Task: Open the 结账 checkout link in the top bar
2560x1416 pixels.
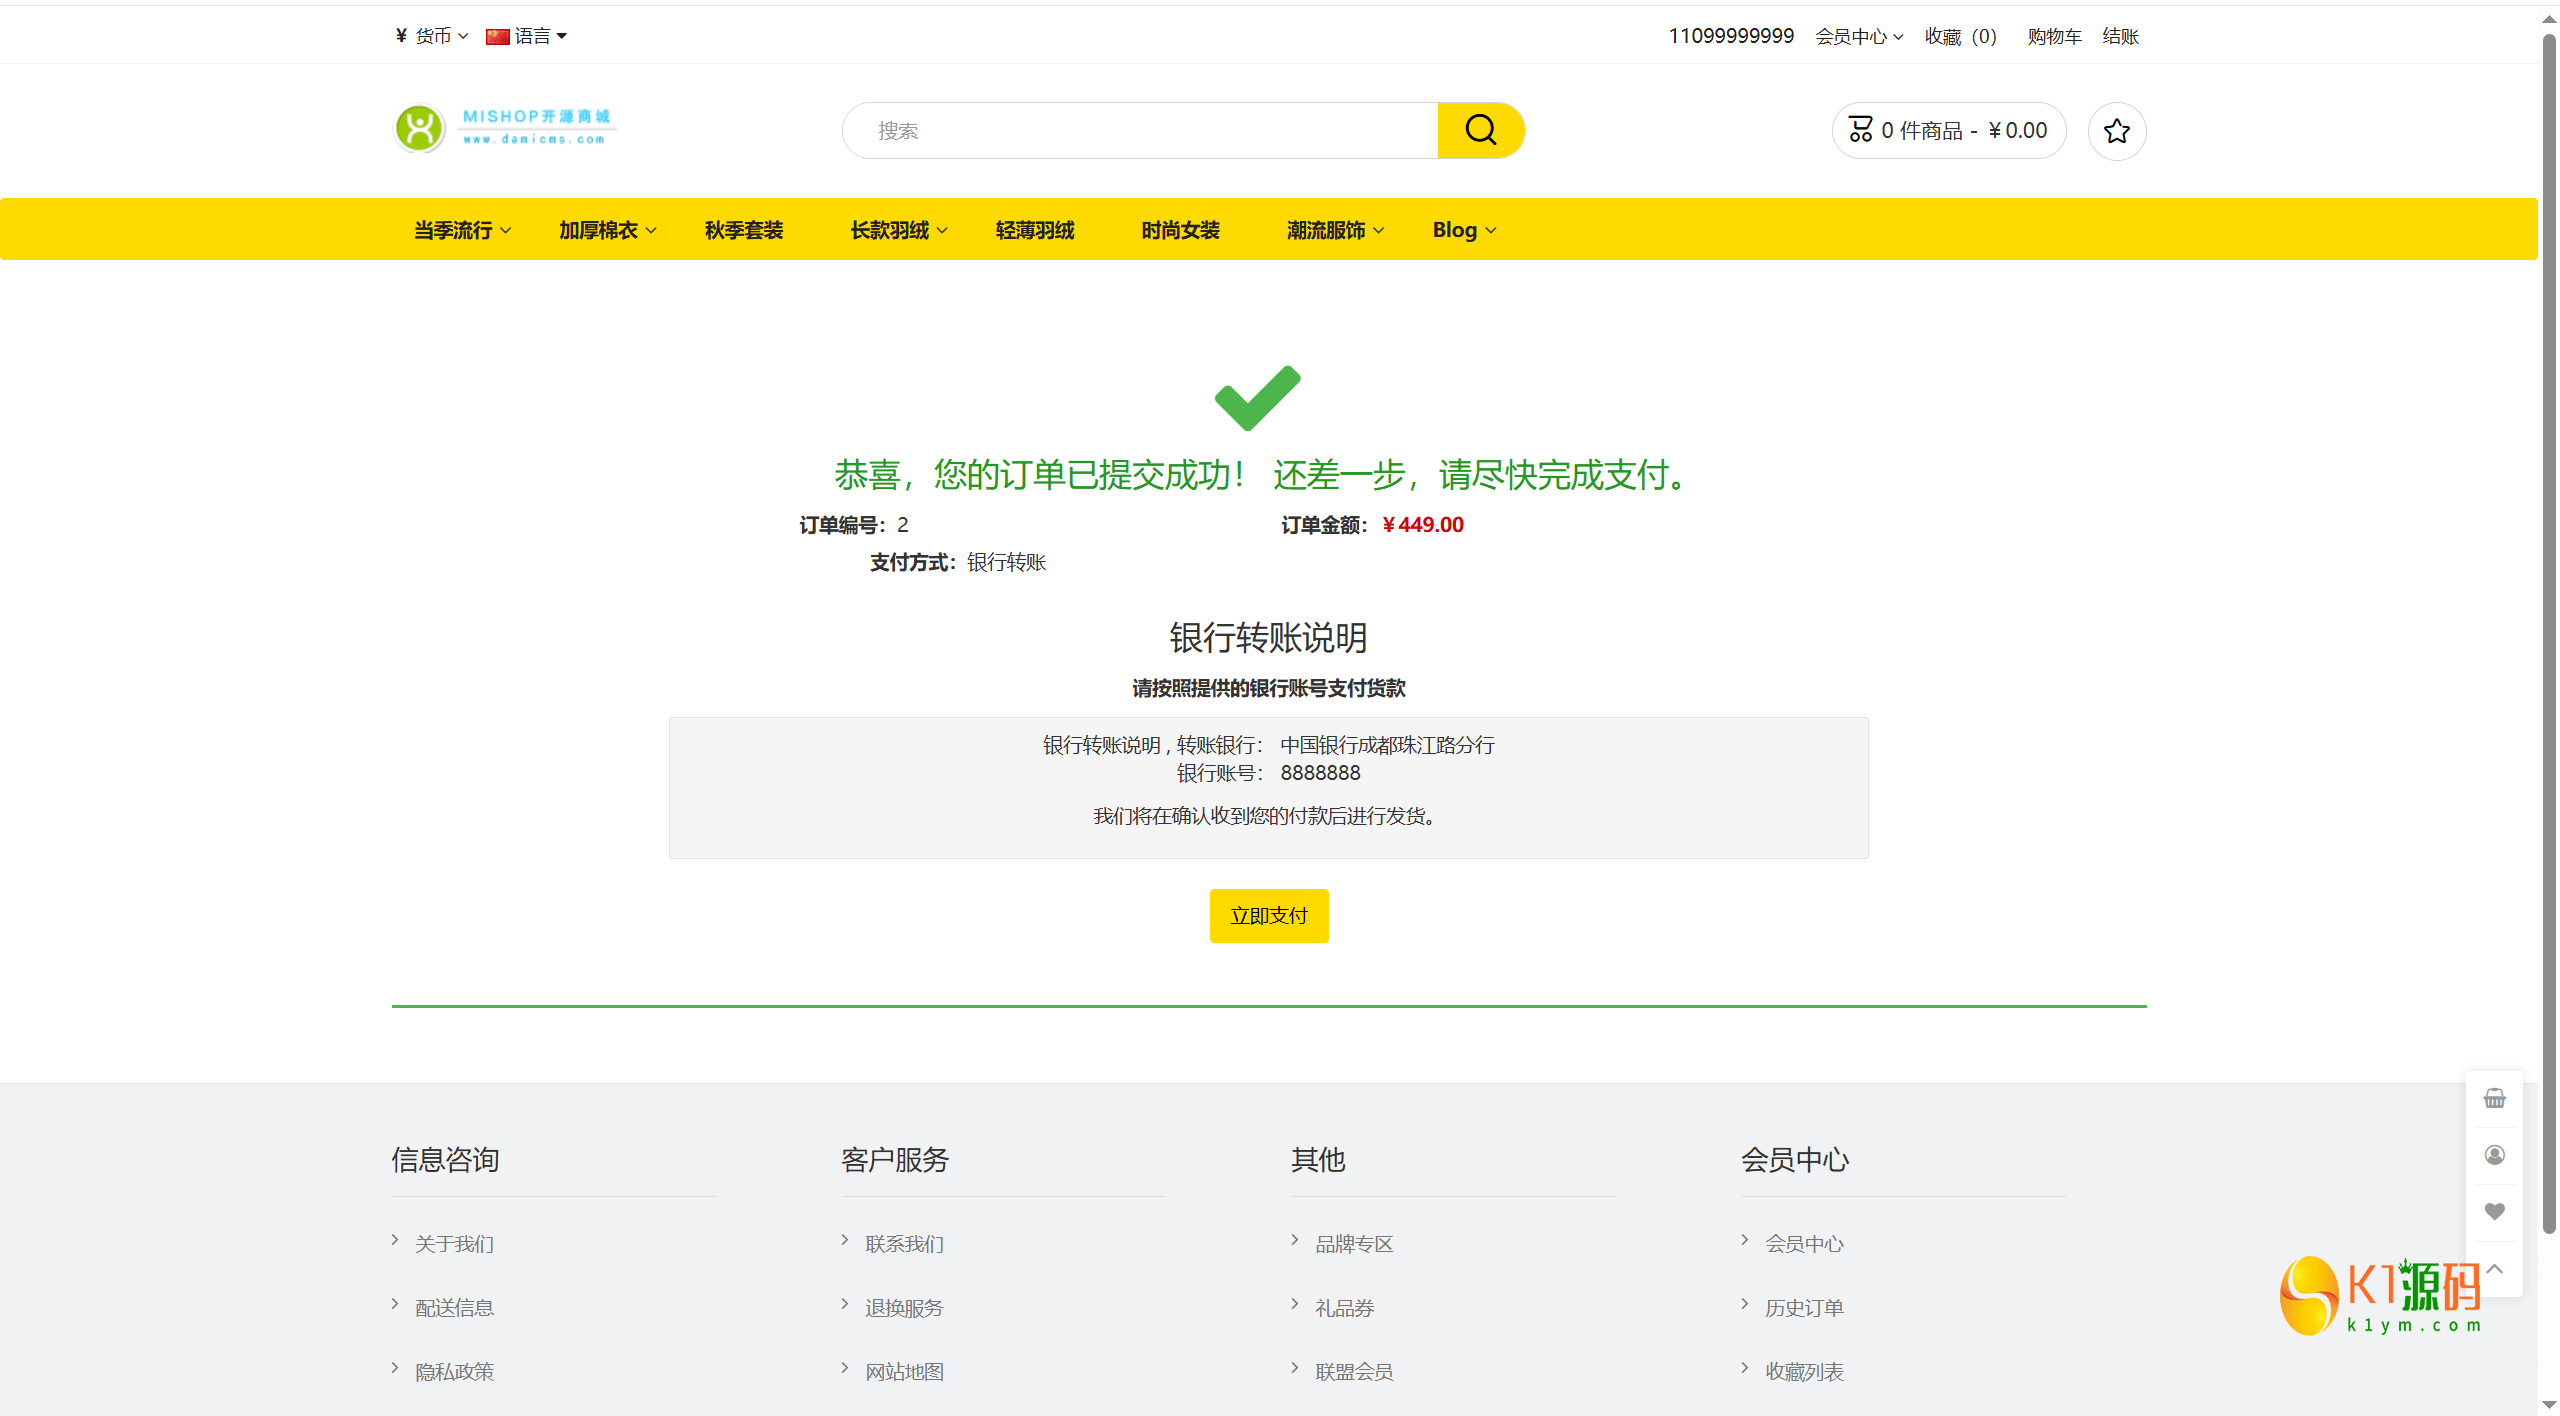Action: [2120, 36]
